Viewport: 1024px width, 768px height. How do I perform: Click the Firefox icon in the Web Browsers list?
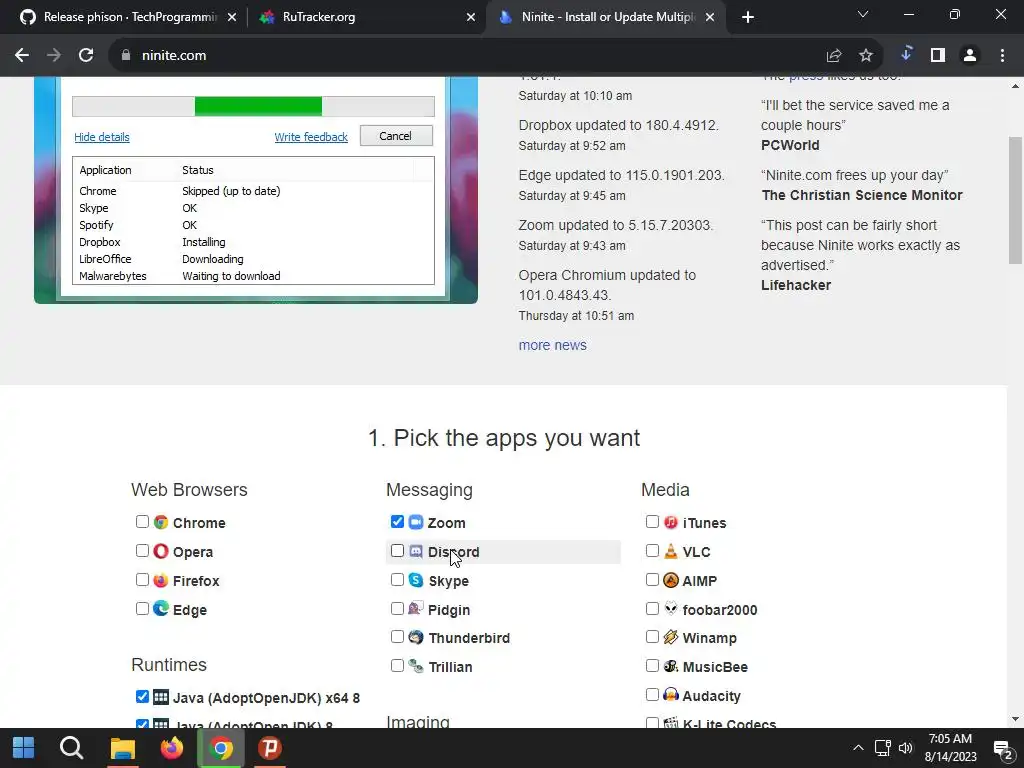[161, 580]
